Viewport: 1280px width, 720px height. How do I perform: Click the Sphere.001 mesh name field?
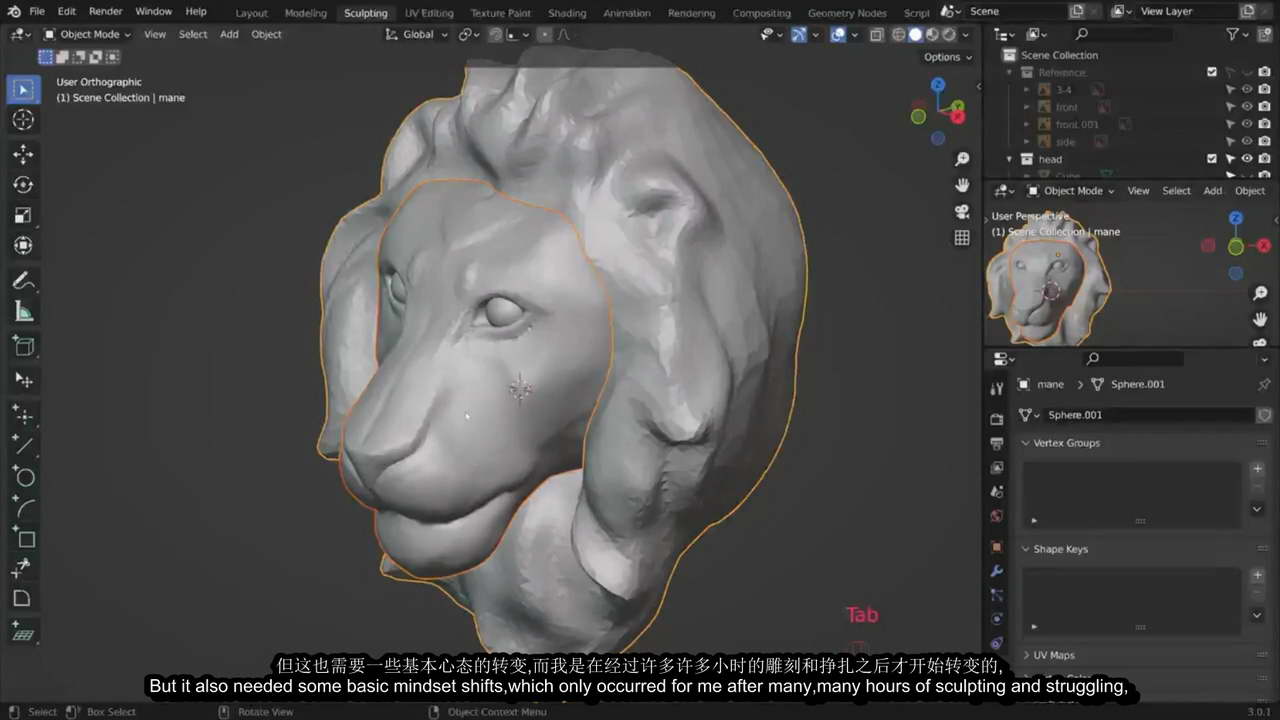(1148, 415)
